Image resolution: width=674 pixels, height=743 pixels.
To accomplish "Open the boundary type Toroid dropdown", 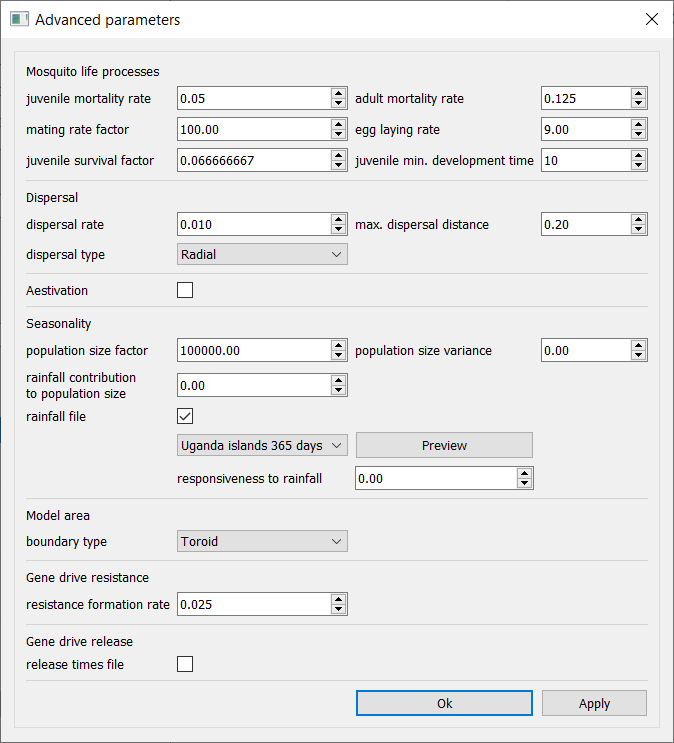I will coord(262,542).
